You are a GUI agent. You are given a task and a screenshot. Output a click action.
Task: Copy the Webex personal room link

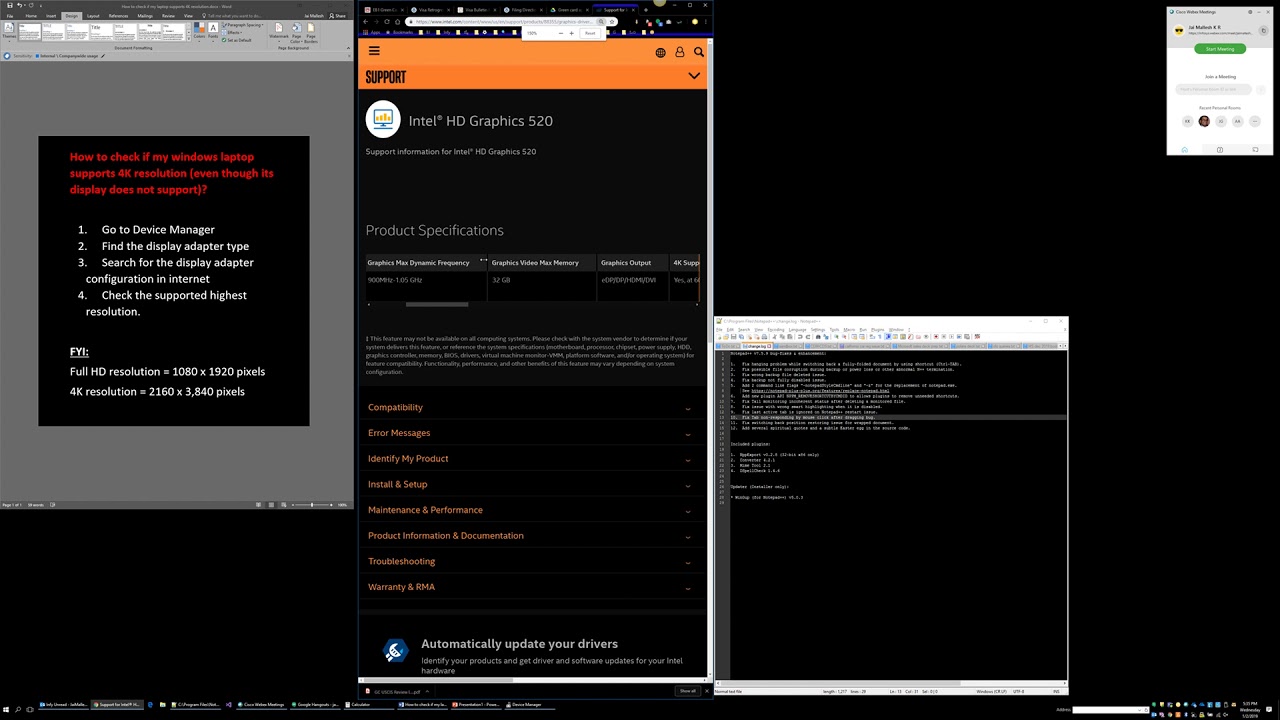tap(1263, 31)
